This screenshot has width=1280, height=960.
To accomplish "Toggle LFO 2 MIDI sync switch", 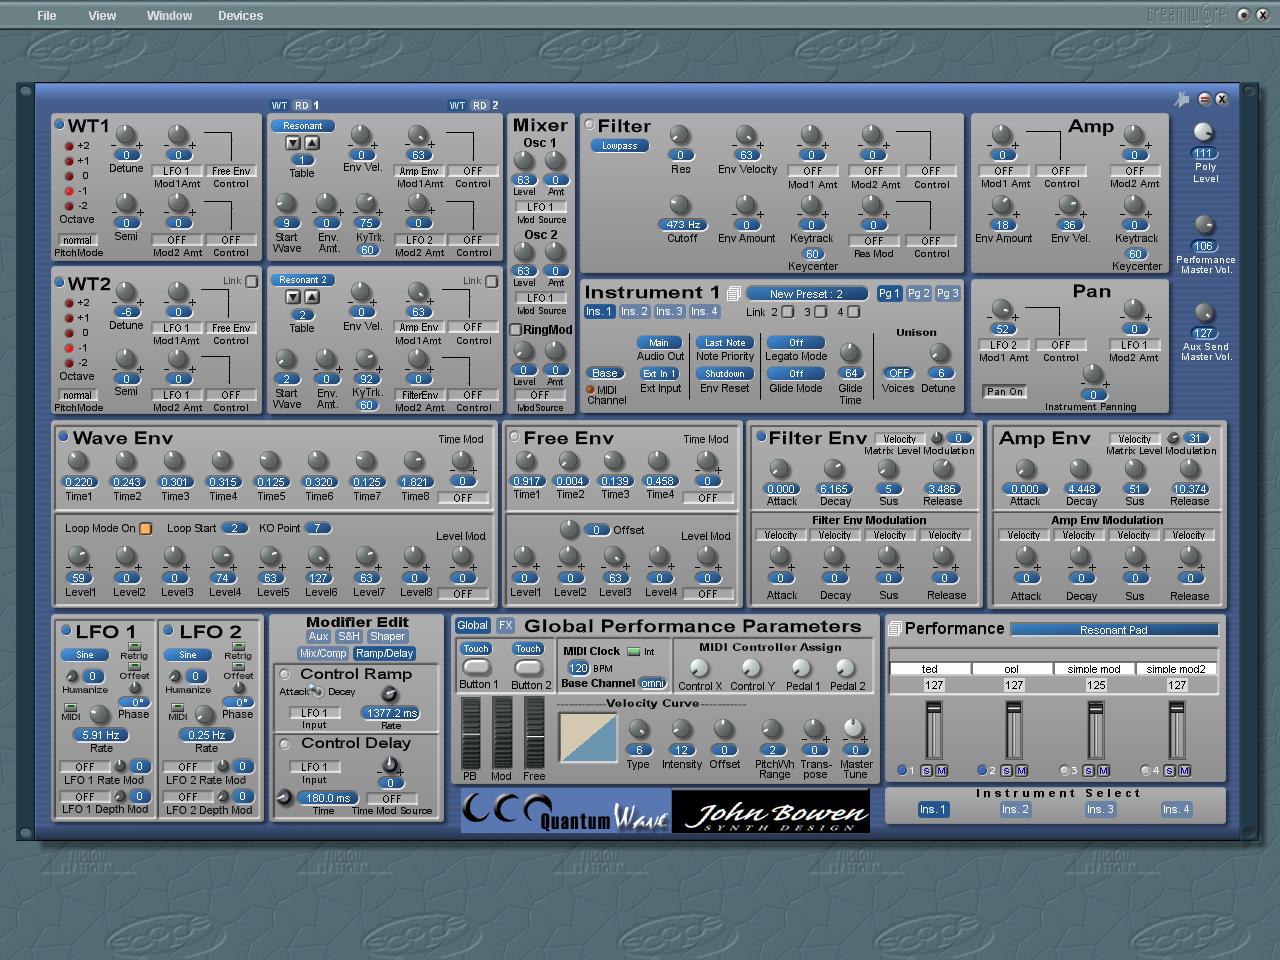I will click(176, 707).
